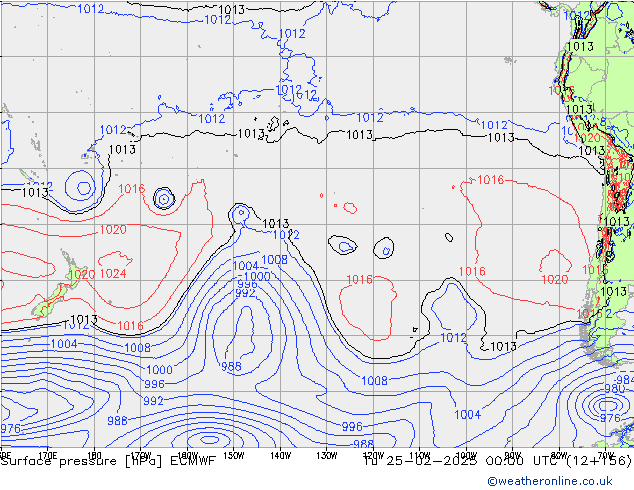Open the weatheronline.co.uk copyright link
The image size is (634, 490).
click(550, 481)
